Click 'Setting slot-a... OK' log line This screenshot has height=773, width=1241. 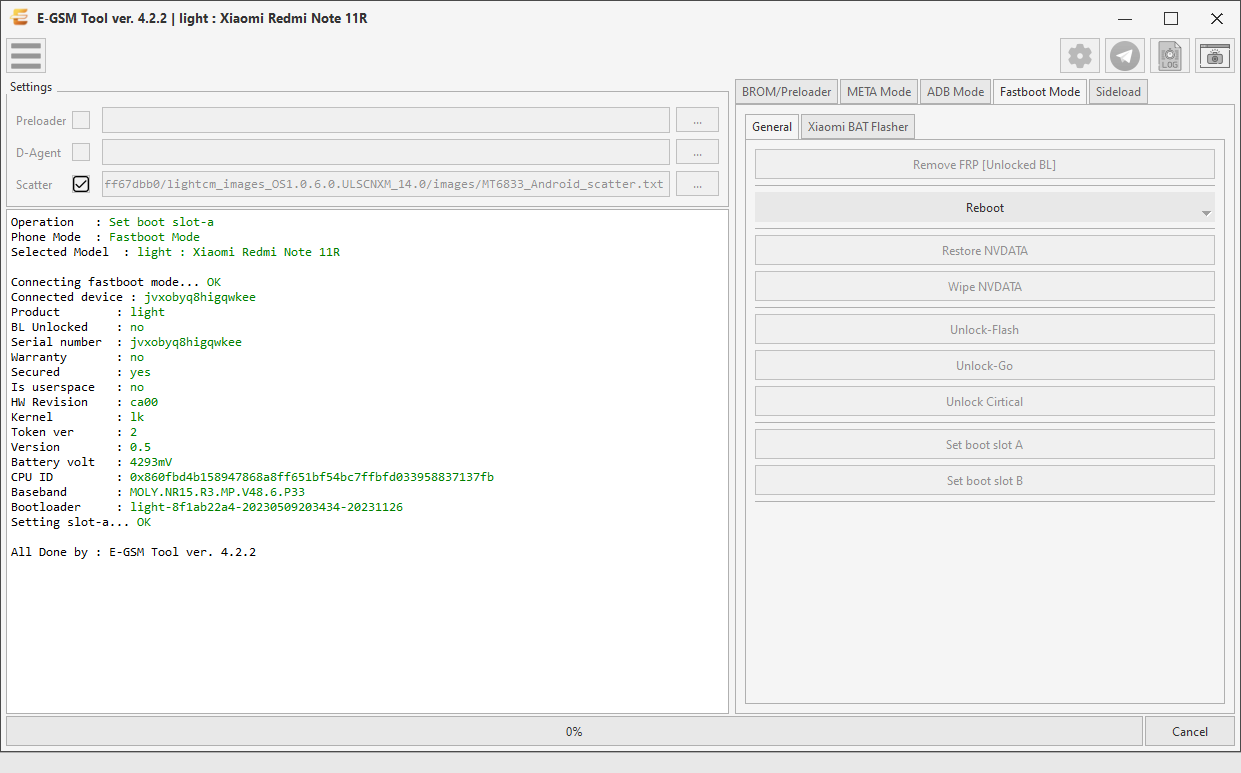(81, 522)
